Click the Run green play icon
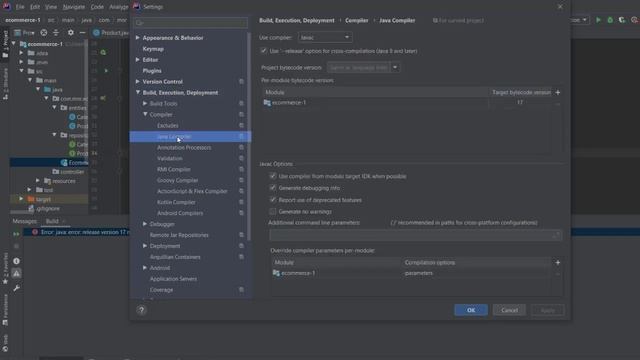The width and height of the screenshot is (640, 360). pos(598,20)
